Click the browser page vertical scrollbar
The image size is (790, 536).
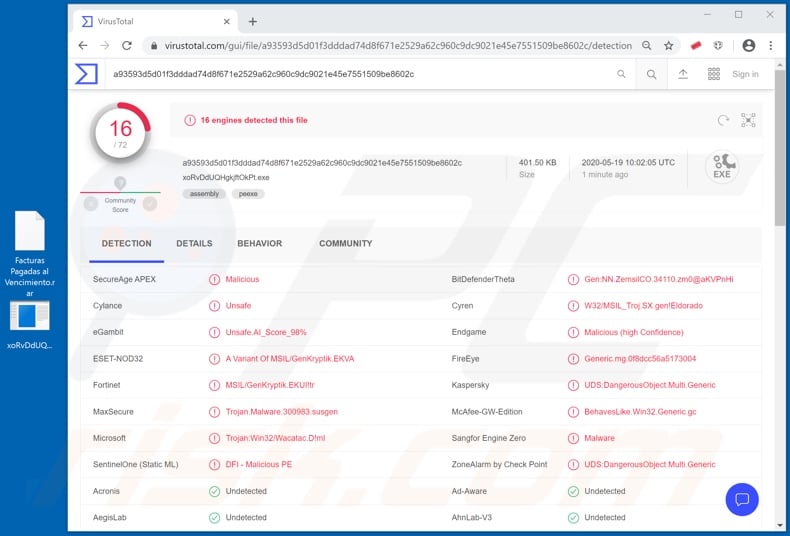coord(779,149)
